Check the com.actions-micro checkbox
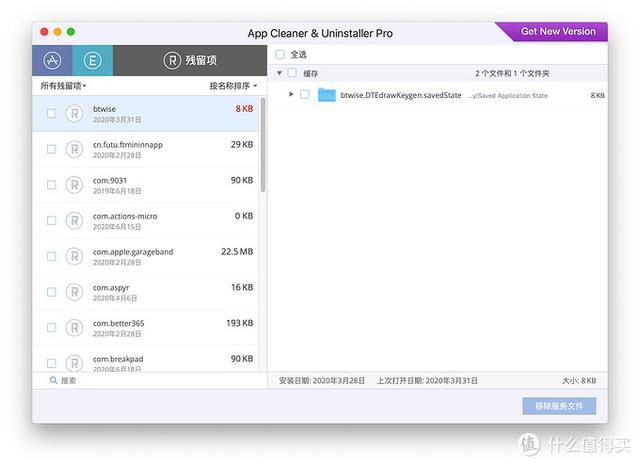The width and height of the screenshot is (640, 466). pyautogui.click(x=51, y=221)
